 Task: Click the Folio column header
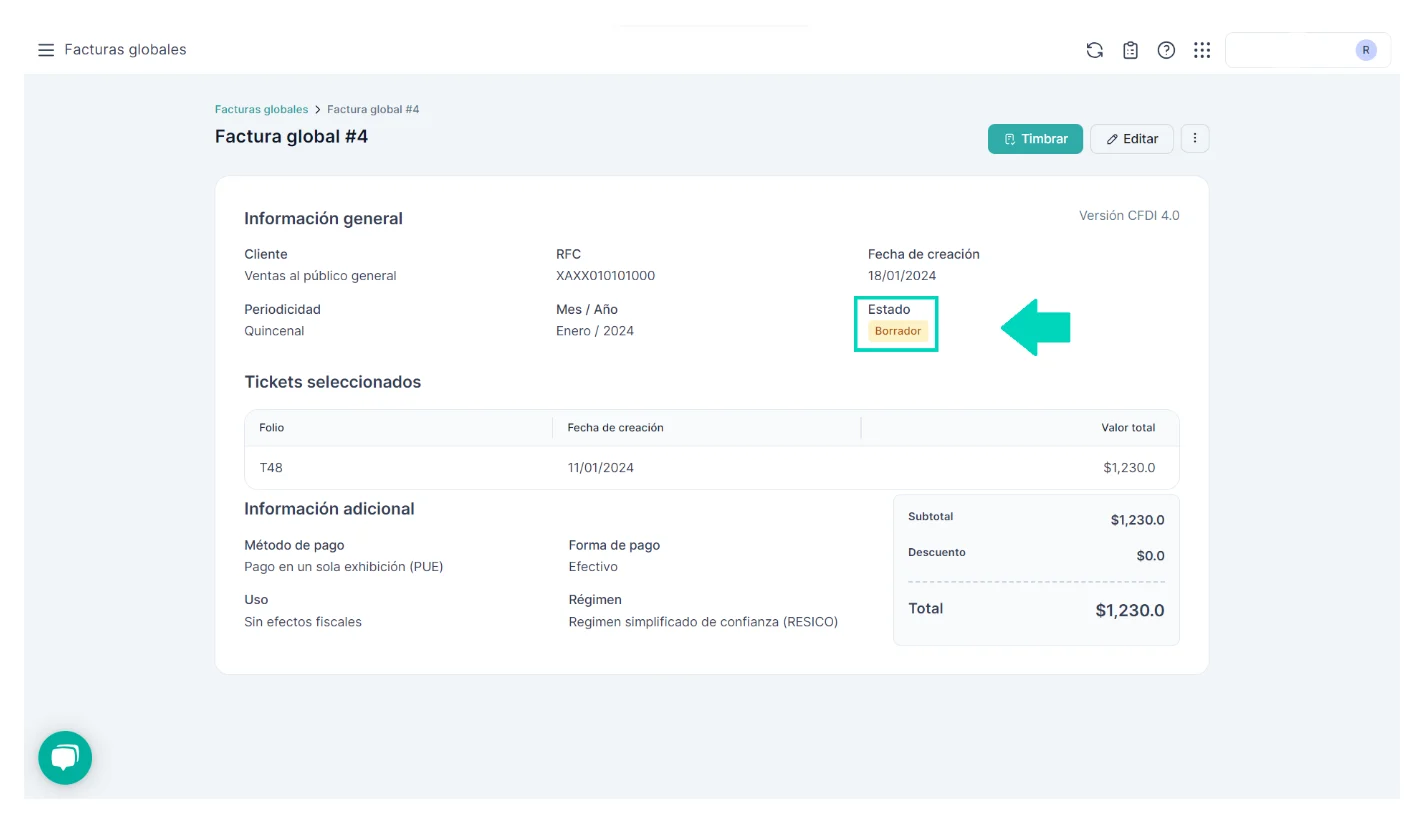272,428
